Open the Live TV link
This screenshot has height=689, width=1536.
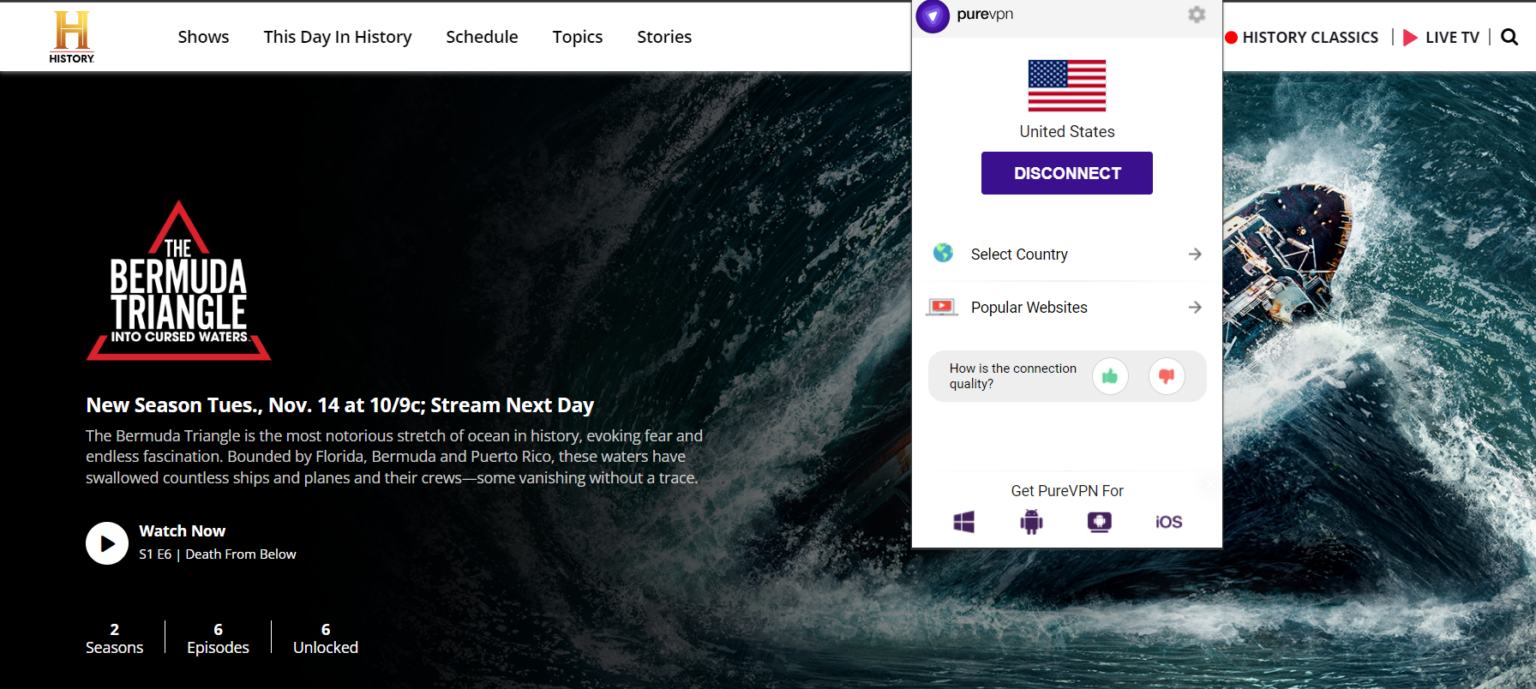click(1441, 37)
